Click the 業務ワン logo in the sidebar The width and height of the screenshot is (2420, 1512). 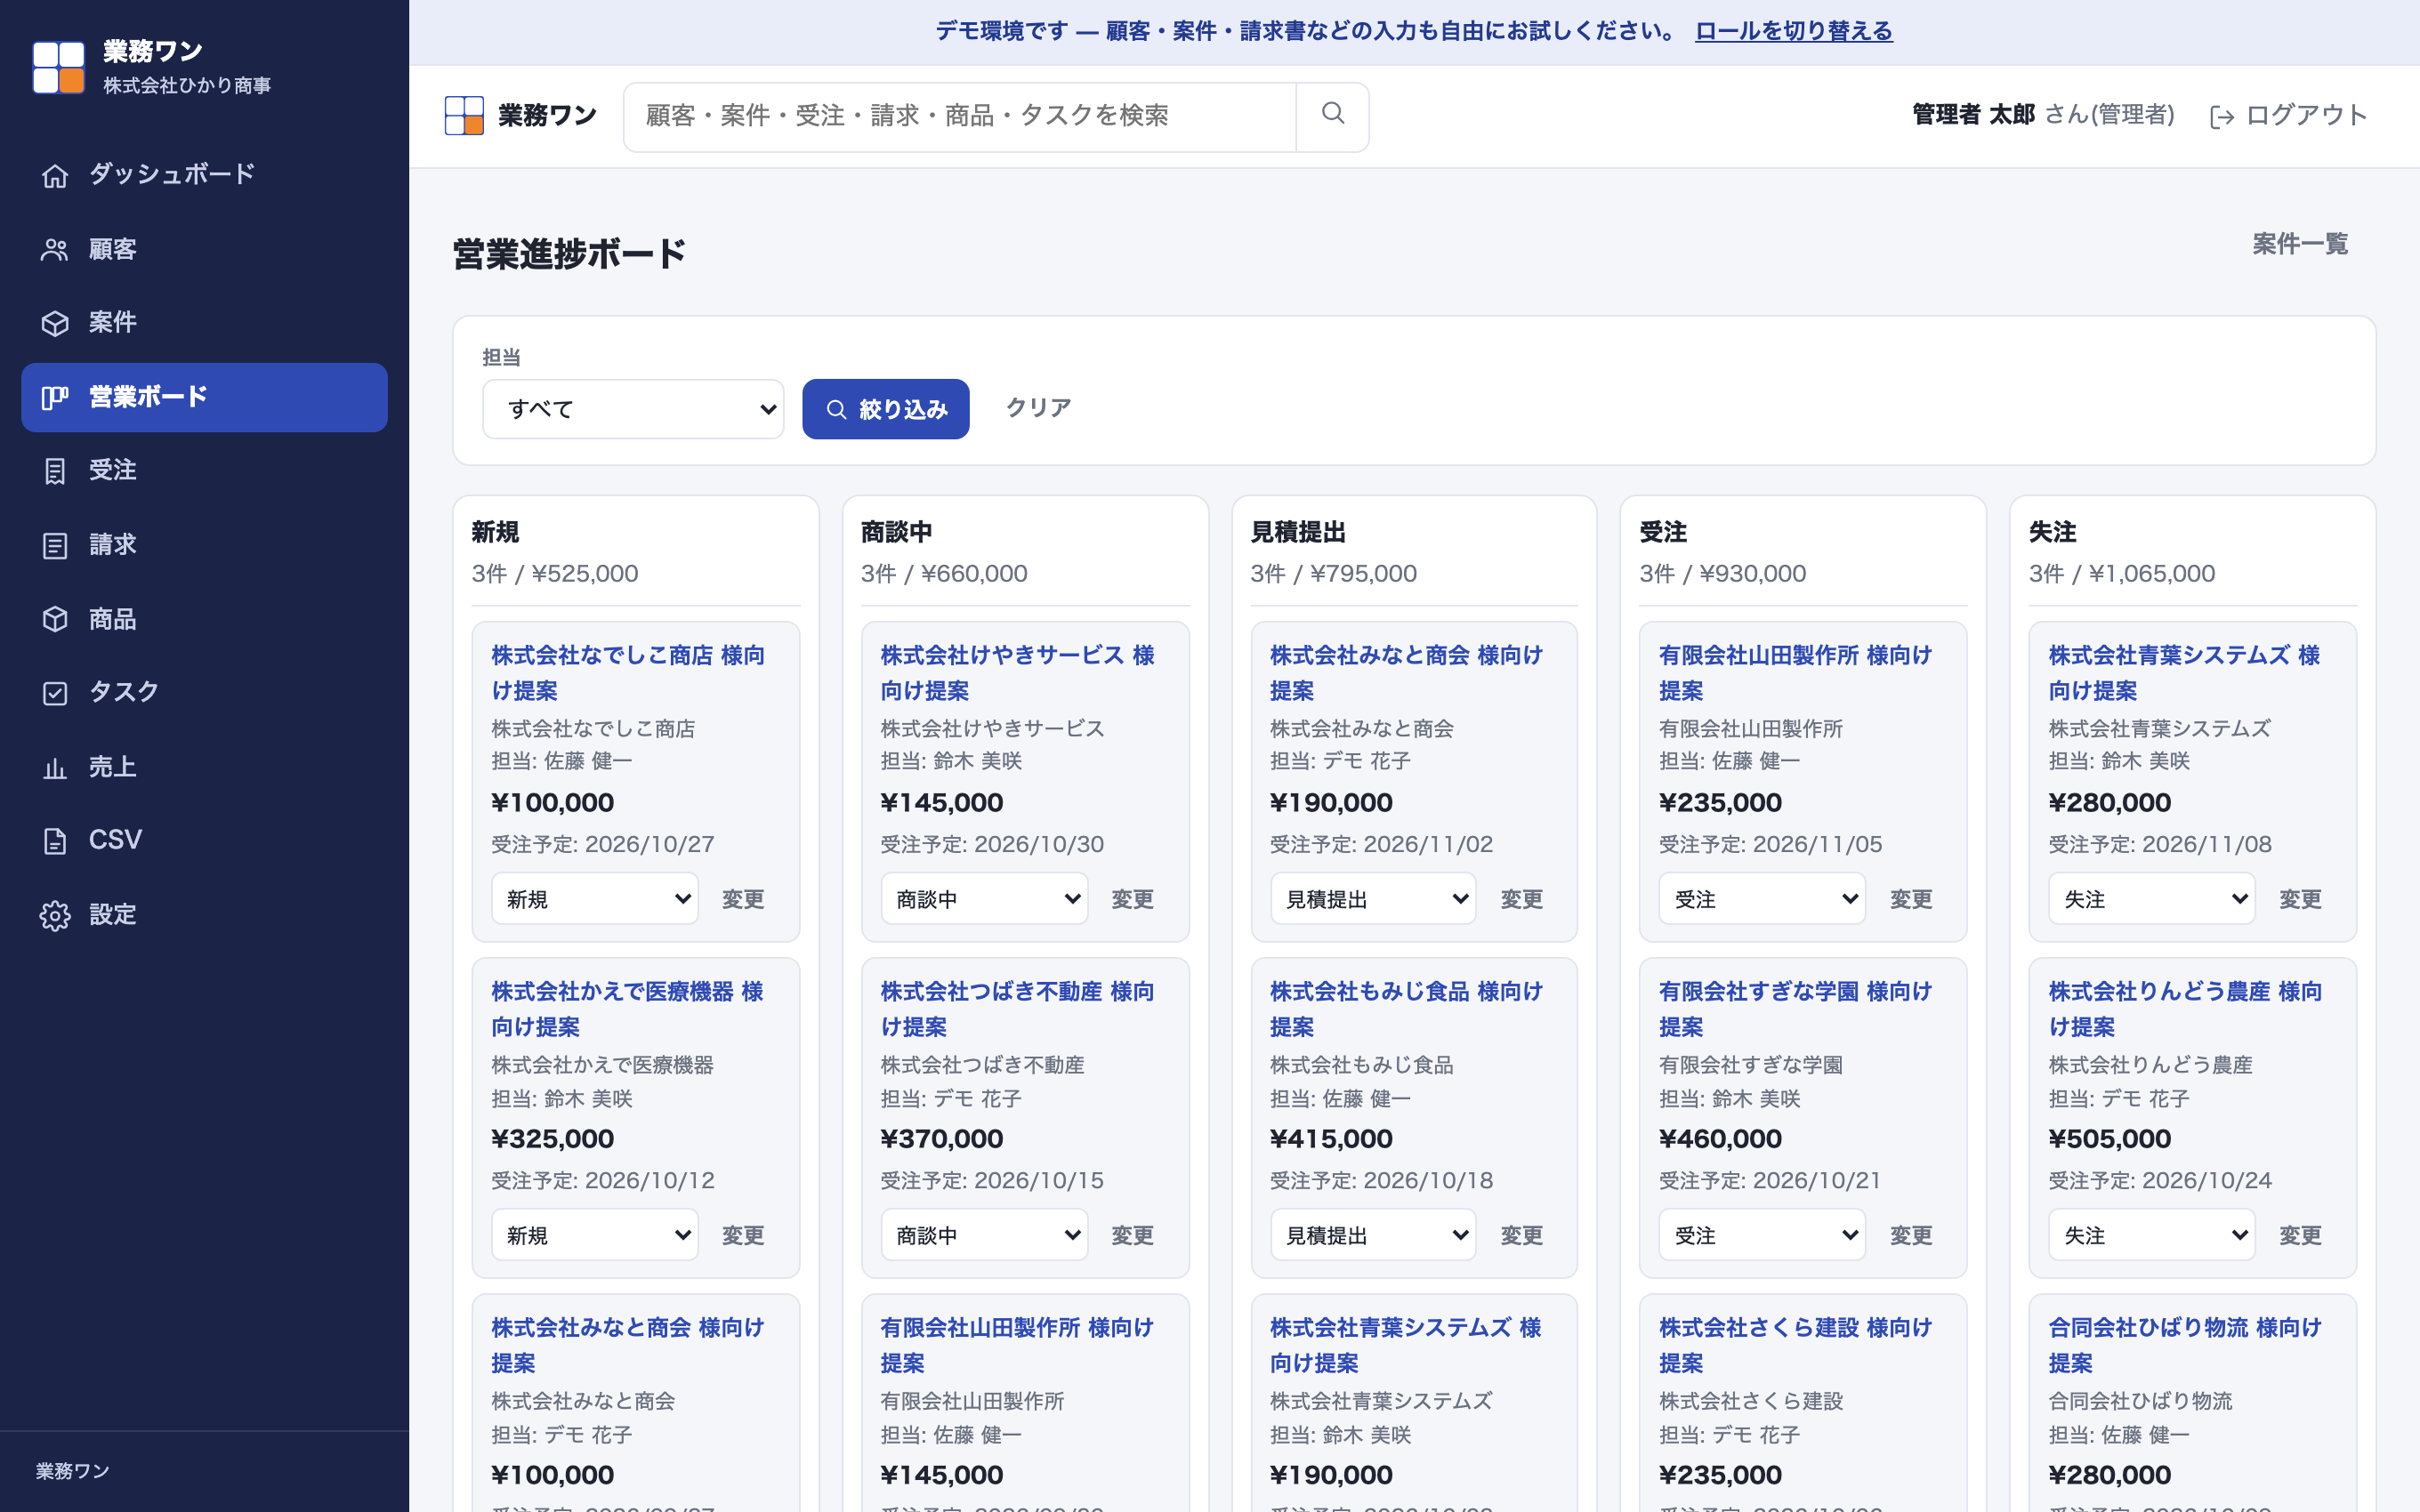[58, 67]
